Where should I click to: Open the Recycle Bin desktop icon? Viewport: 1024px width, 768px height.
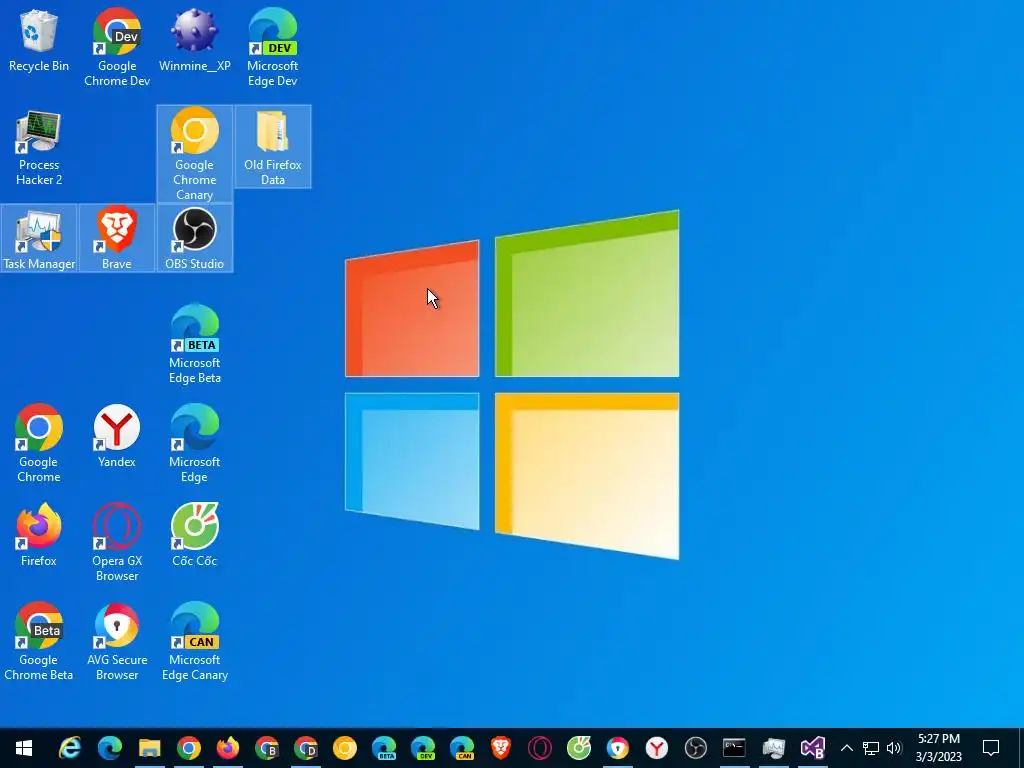(39, 40)
